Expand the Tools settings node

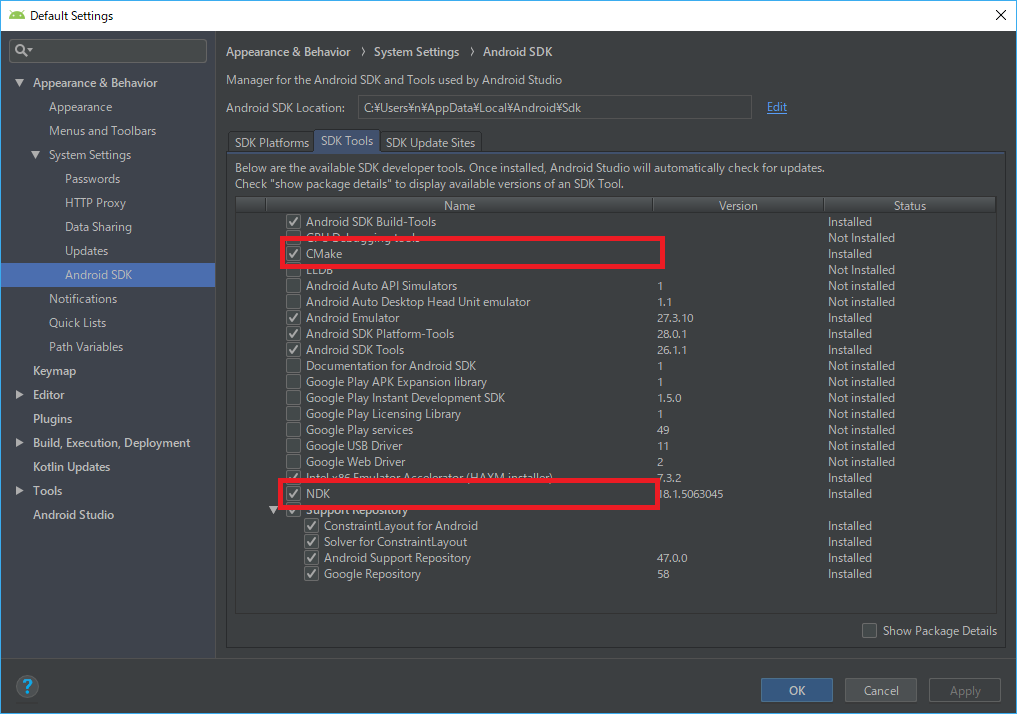click(x=19, y=490)
